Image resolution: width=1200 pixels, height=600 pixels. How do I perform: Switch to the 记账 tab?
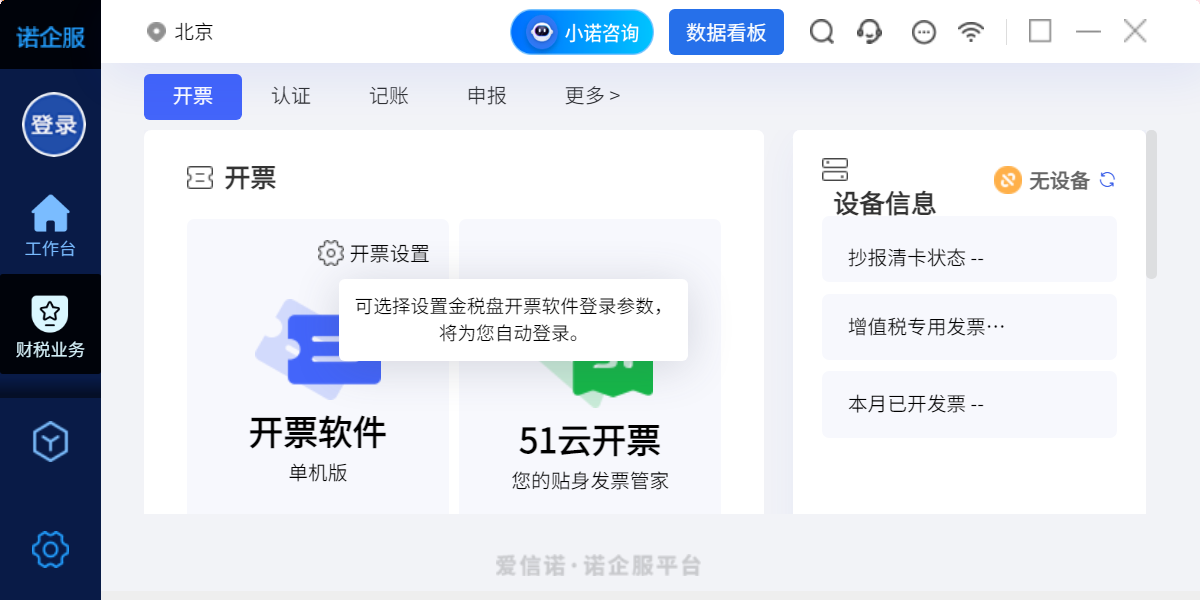[x=388, y=95]
